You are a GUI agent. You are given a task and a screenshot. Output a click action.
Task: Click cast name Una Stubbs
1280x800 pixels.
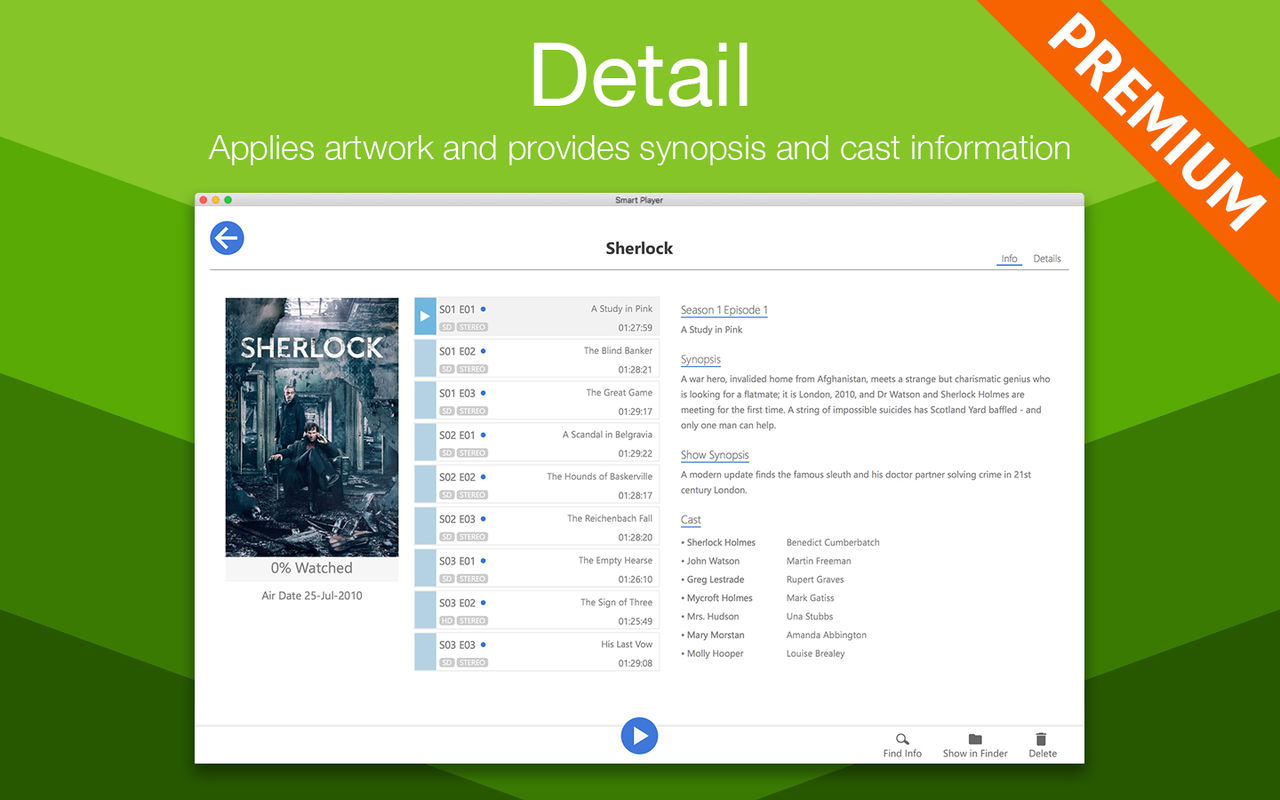click(x=810, y=617)
